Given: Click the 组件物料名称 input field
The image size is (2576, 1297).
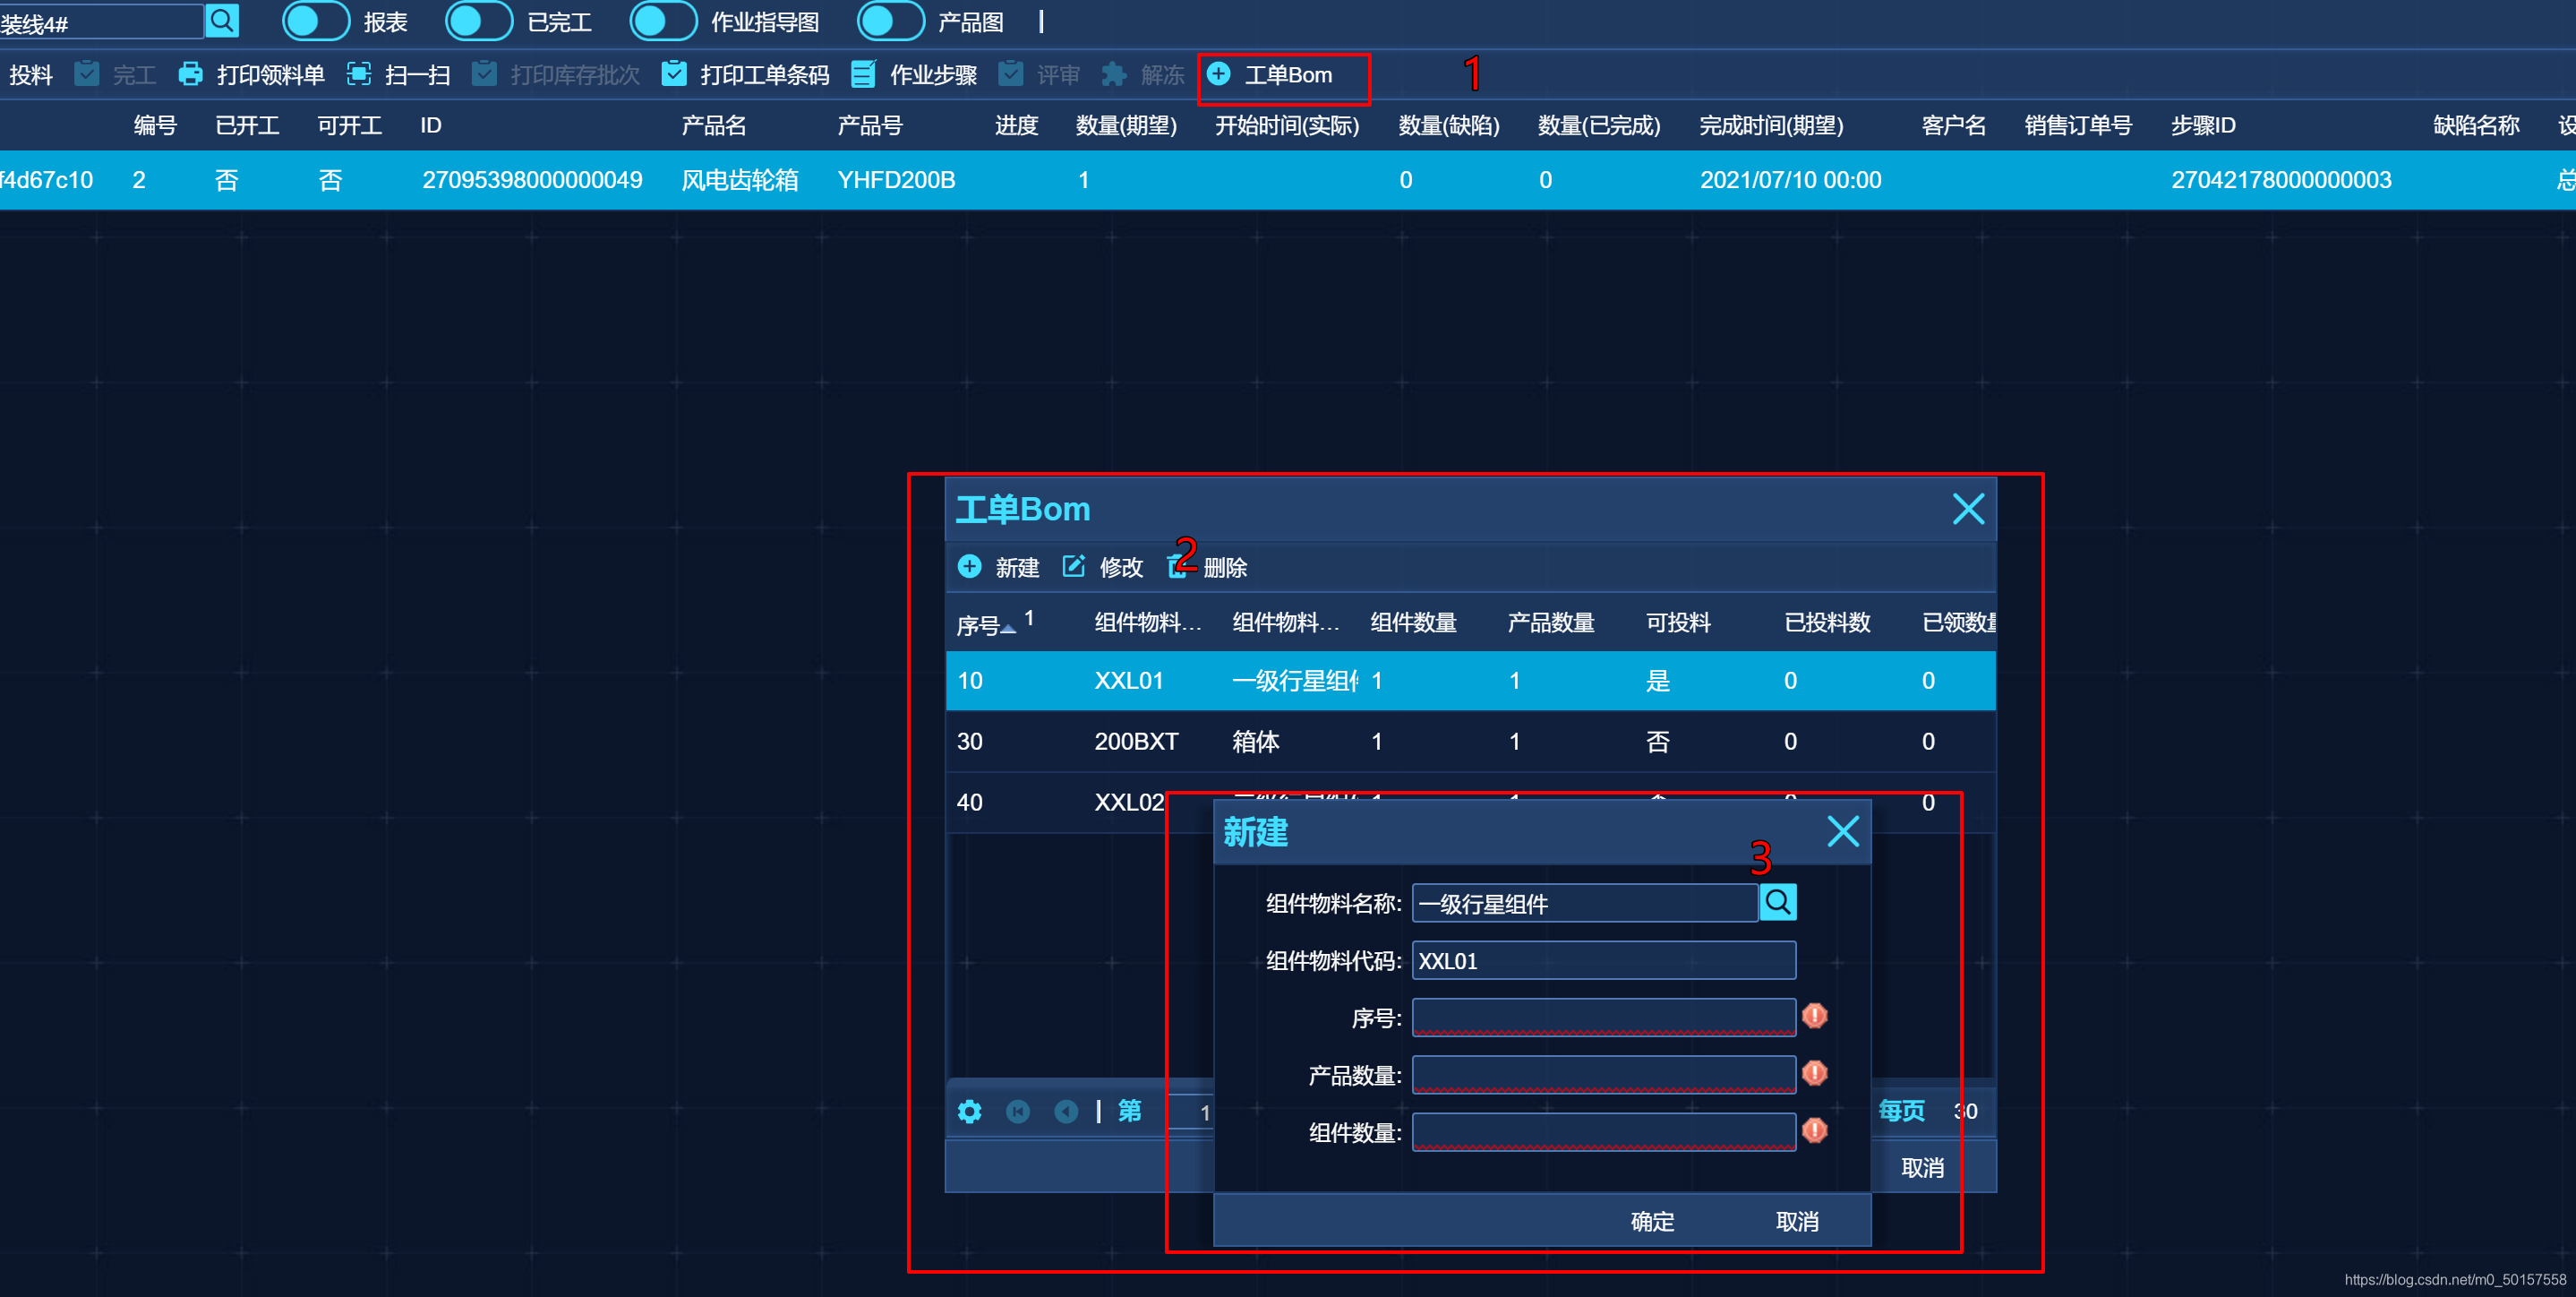Looking at the screenshot, I should [1584, 903].
